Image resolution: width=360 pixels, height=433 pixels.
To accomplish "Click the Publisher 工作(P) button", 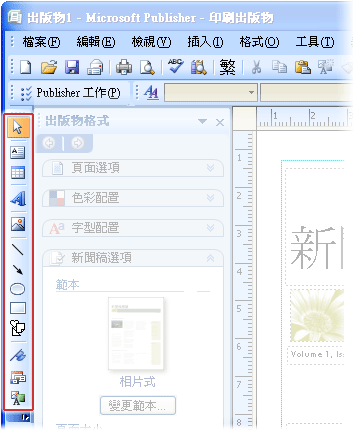I will (71, 93).
